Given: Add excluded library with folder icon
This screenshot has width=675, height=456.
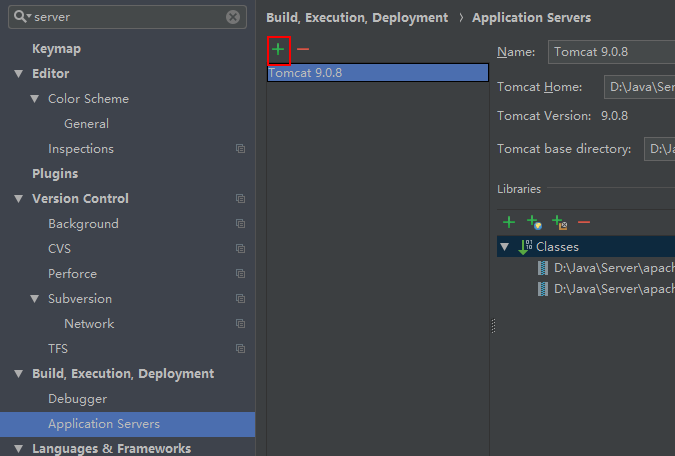Looking at the screenshot, I should pos(560,222).
